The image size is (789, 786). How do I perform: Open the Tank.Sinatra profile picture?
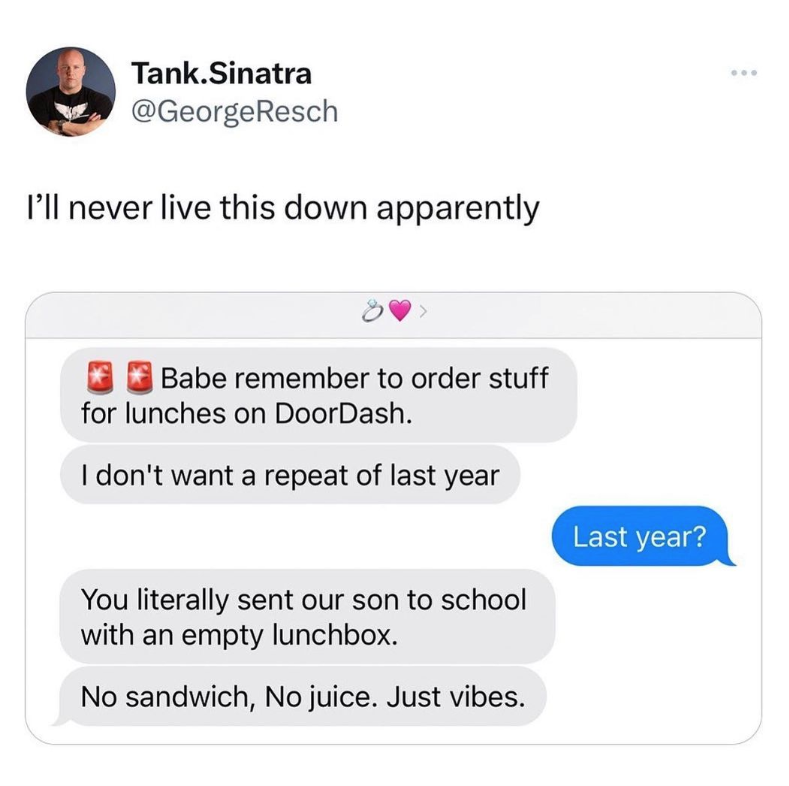click(70, 91)
